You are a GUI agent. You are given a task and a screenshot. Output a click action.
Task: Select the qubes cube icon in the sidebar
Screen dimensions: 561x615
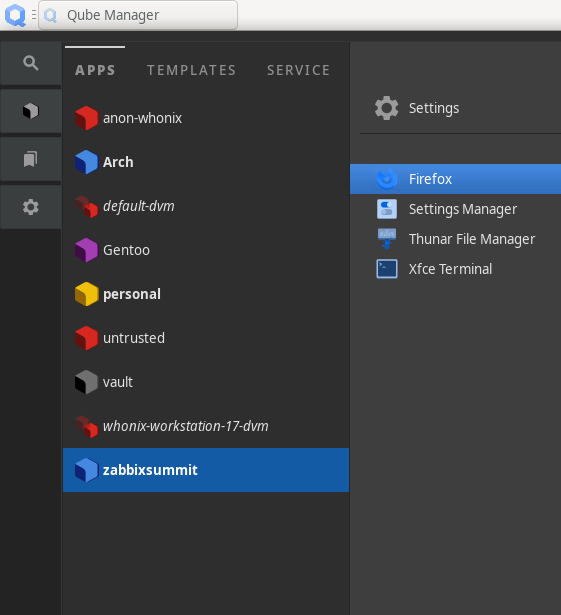pyautogui.click(x=31, y=111)
